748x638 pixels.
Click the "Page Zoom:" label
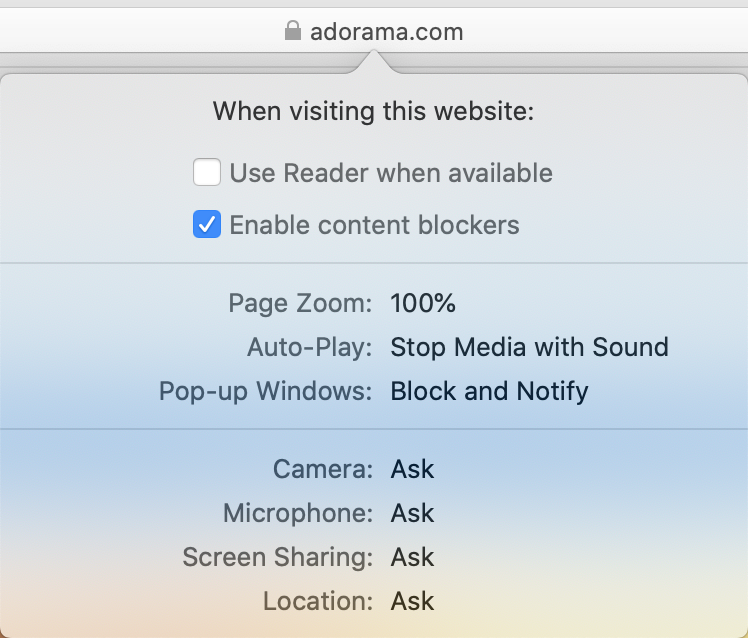300,303
